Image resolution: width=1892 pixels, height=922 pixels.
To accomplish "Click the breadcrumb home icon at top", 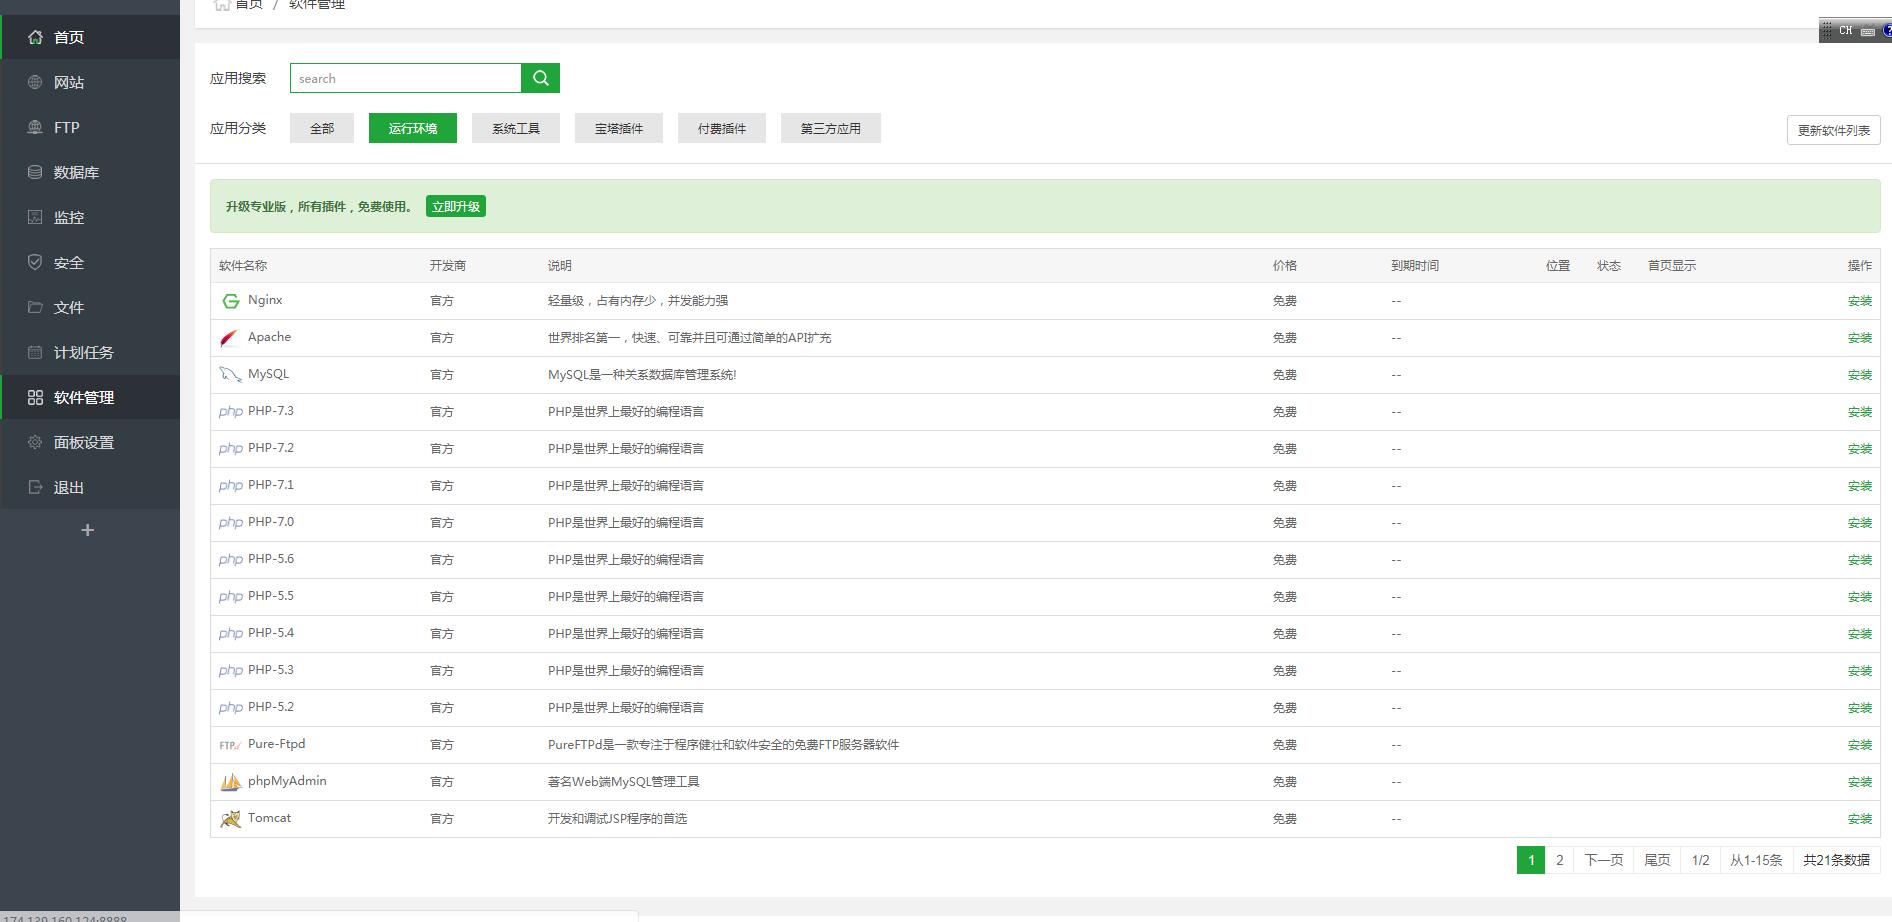I will (x=221, y=5).
